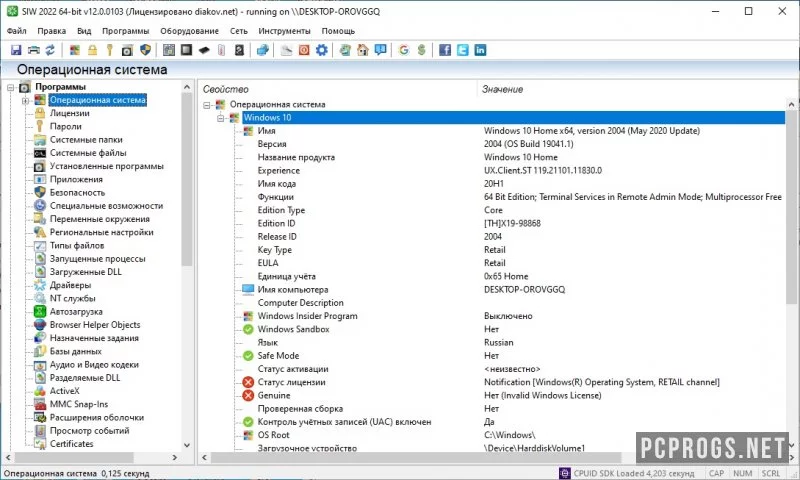
Task: Click the Save (floppy disk) toolbar icon
Action: 16,50
